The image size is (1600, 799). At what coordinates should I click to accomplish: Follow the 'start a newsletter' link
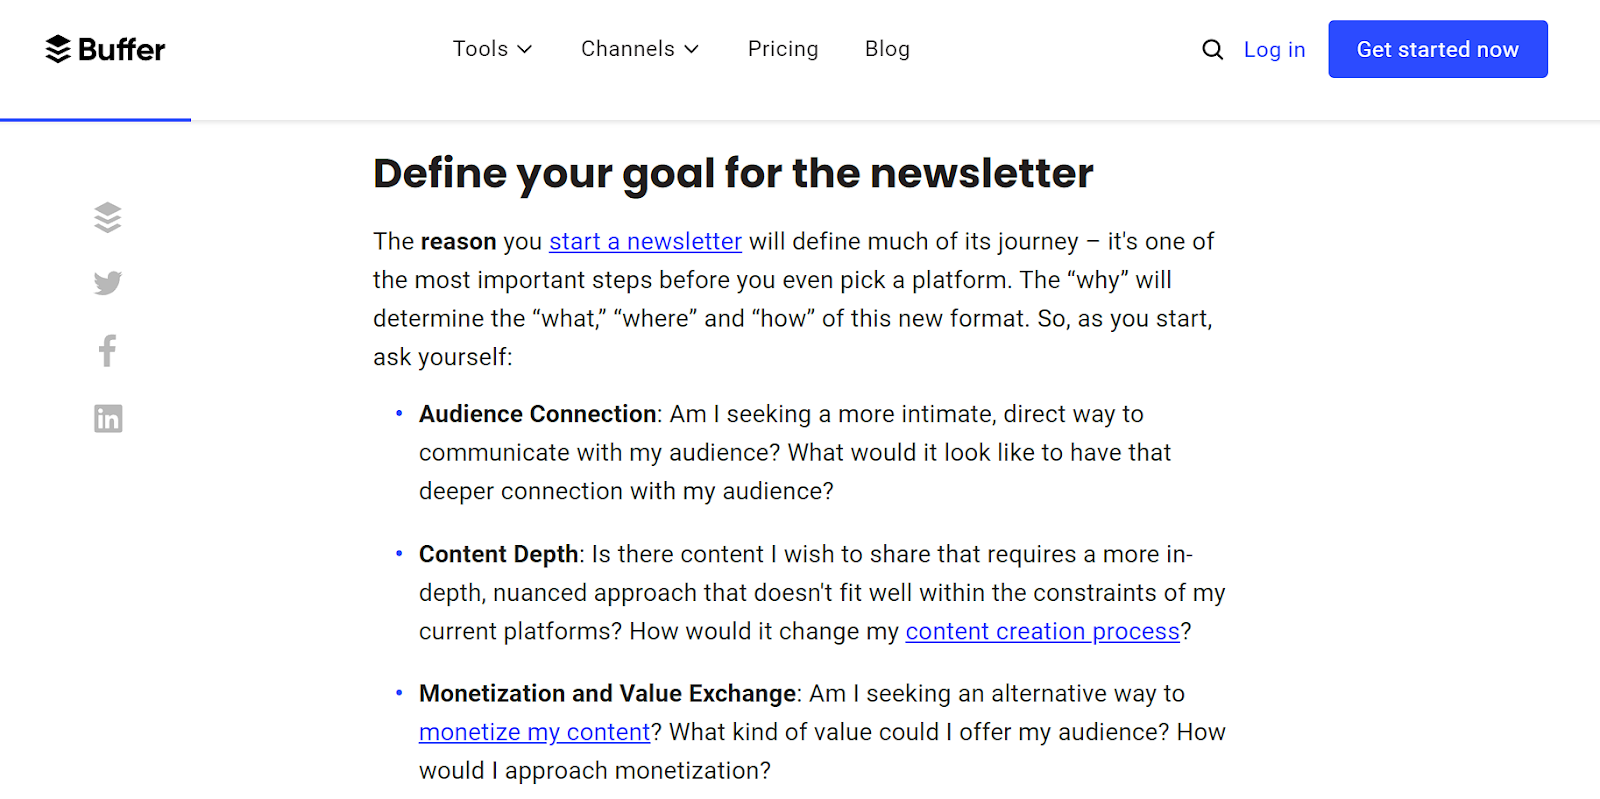(x=645, y=242)
